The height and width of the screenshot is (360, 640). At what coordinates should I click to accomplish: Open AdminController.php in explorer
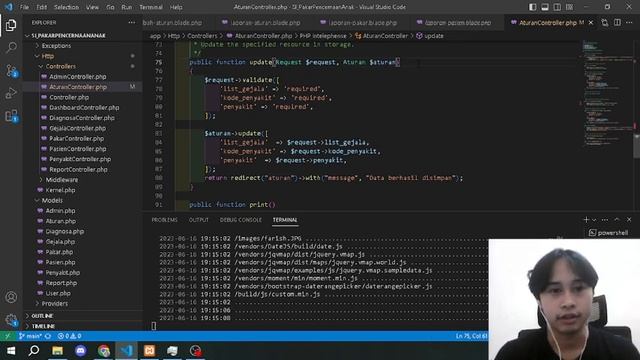pos(78,76)
